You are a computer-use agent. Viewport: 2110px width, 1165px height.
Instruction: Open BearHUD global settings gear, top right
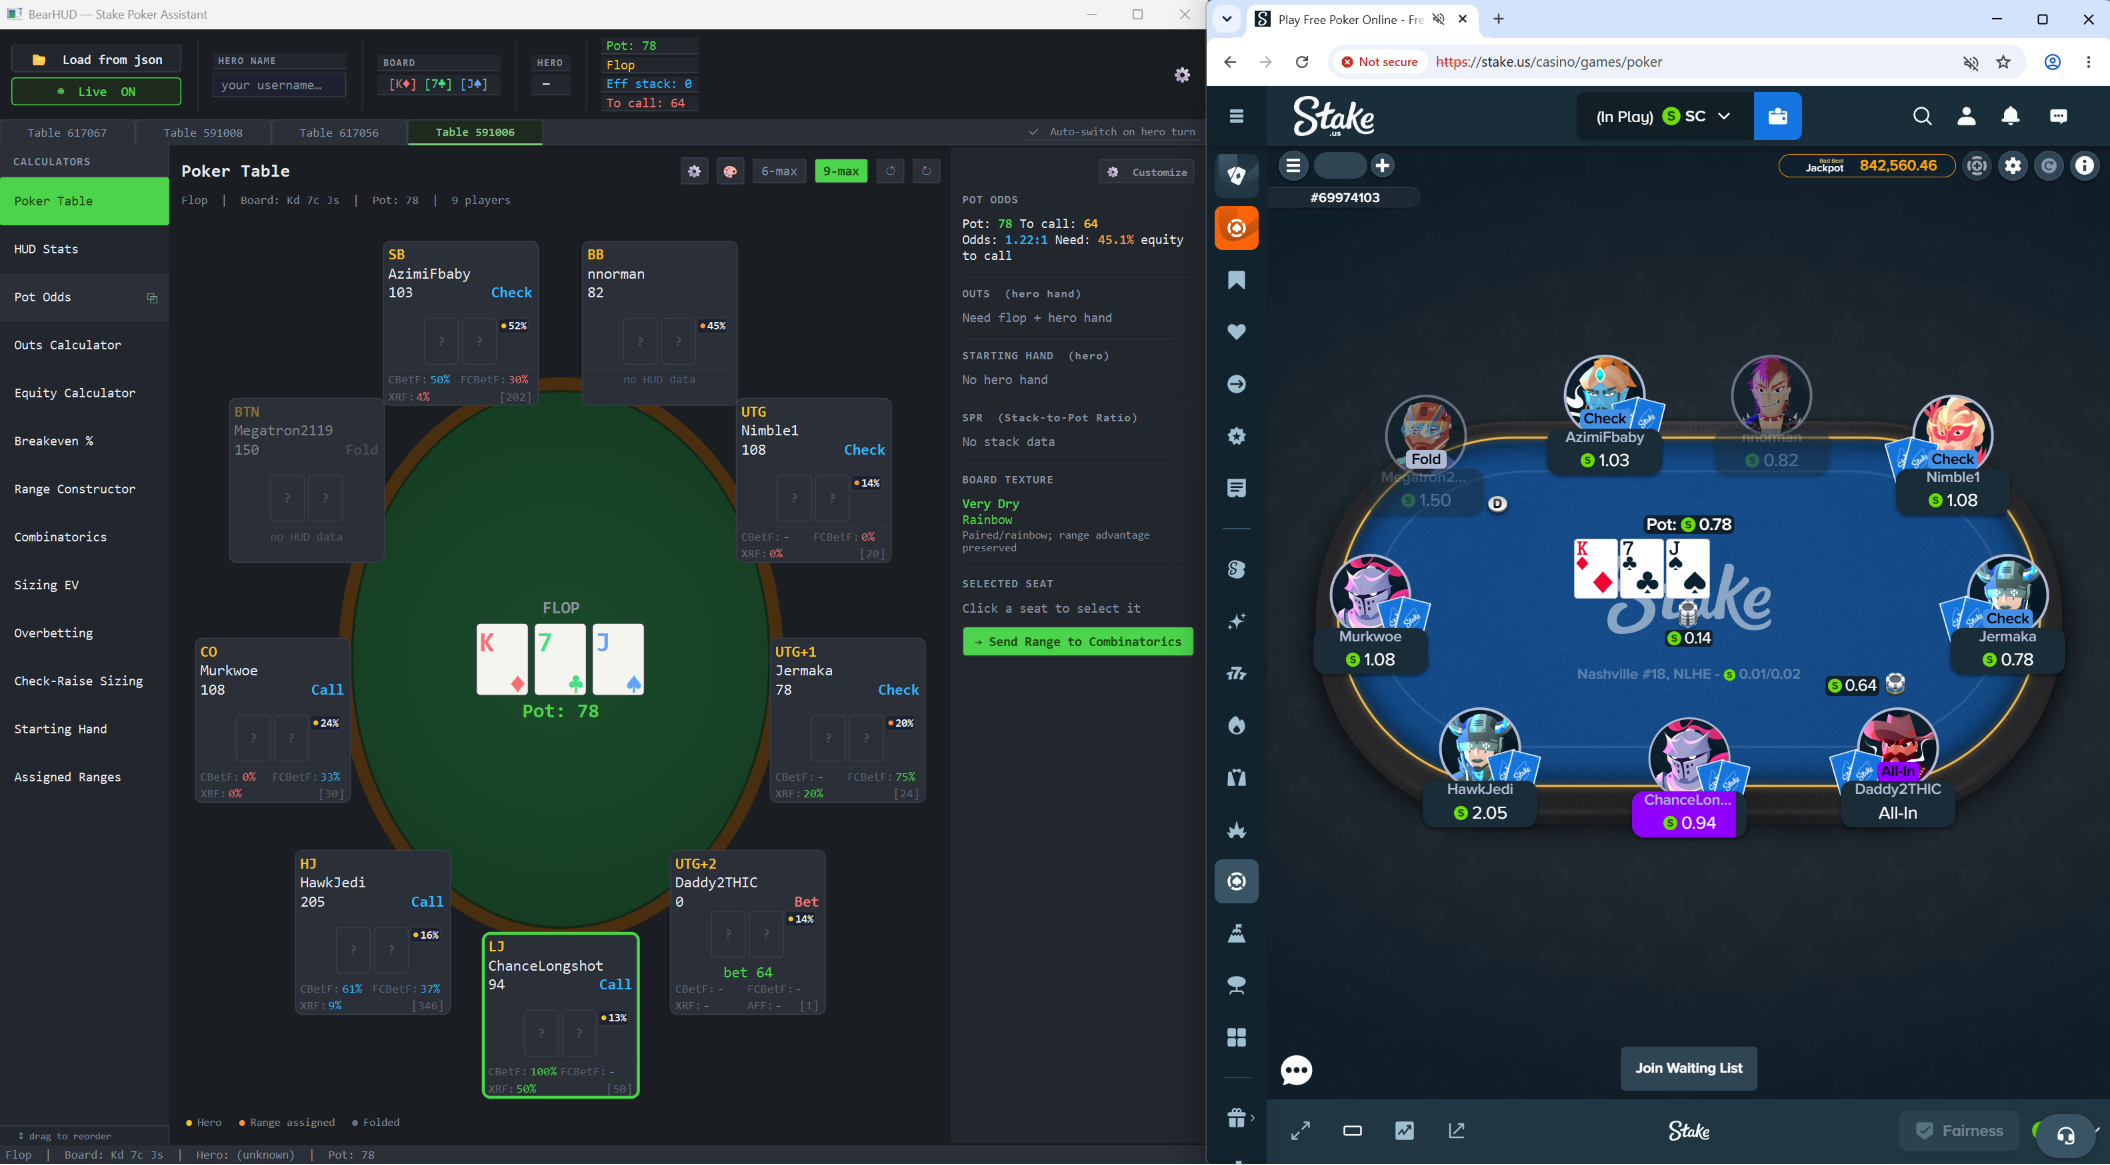(1182, 75)
